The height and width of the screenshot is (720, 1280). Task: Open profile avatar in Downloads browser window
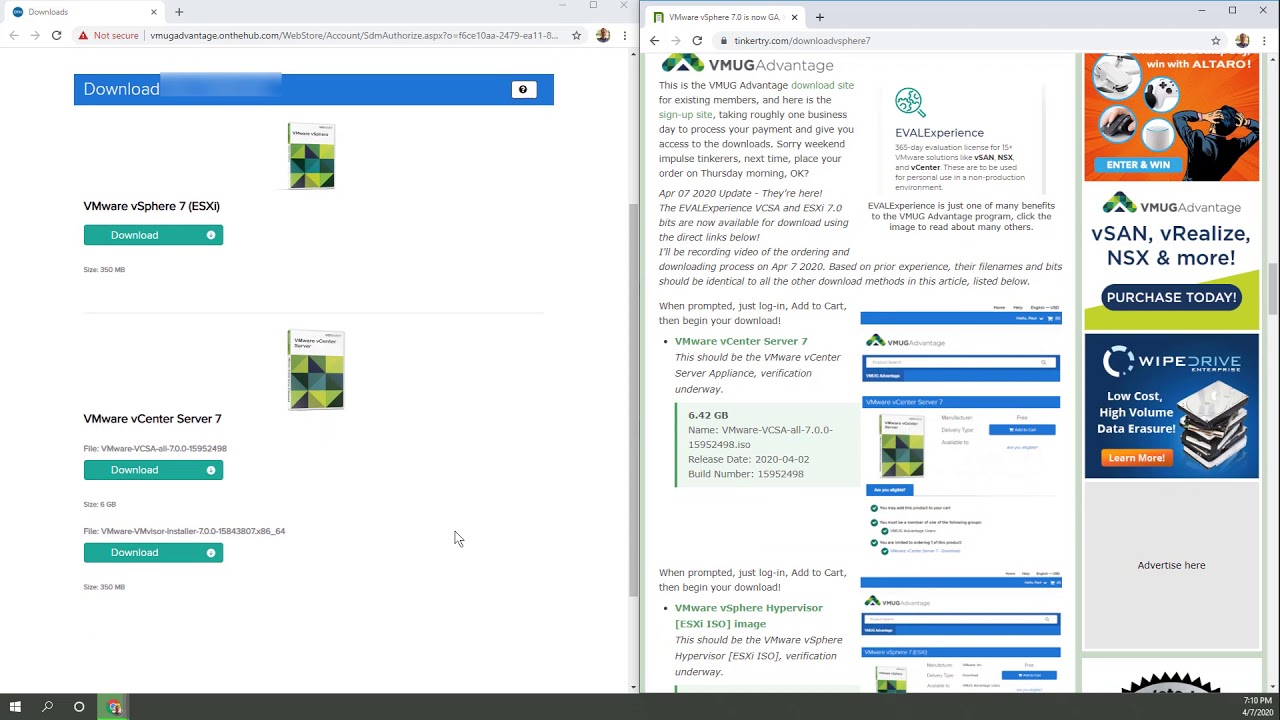pyautogui.click(x=603, y=35)
